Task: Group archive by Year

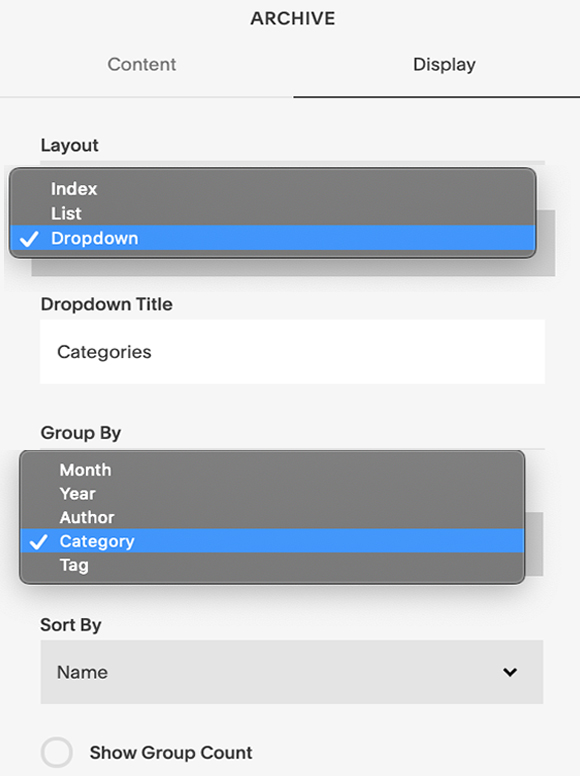Action: [272, 493]
